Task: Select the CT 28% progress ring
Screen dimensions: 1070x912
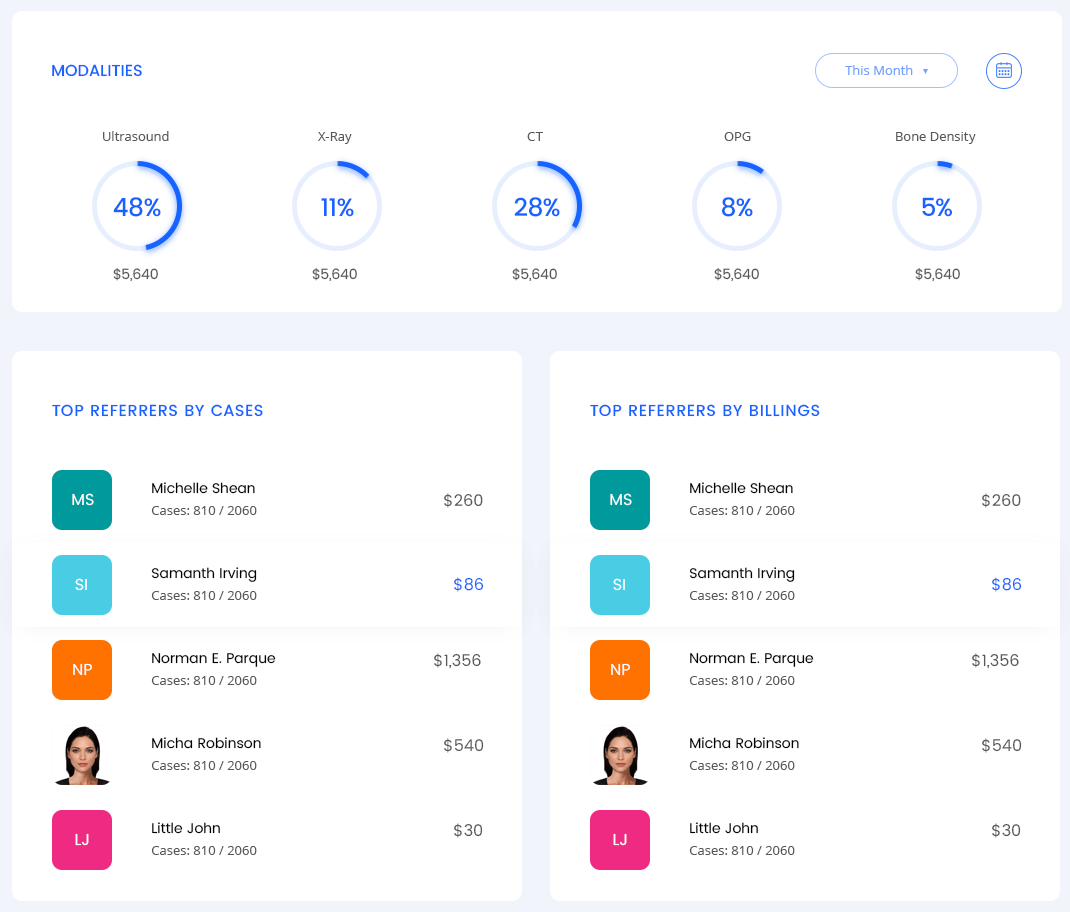Action: [537, 207]
